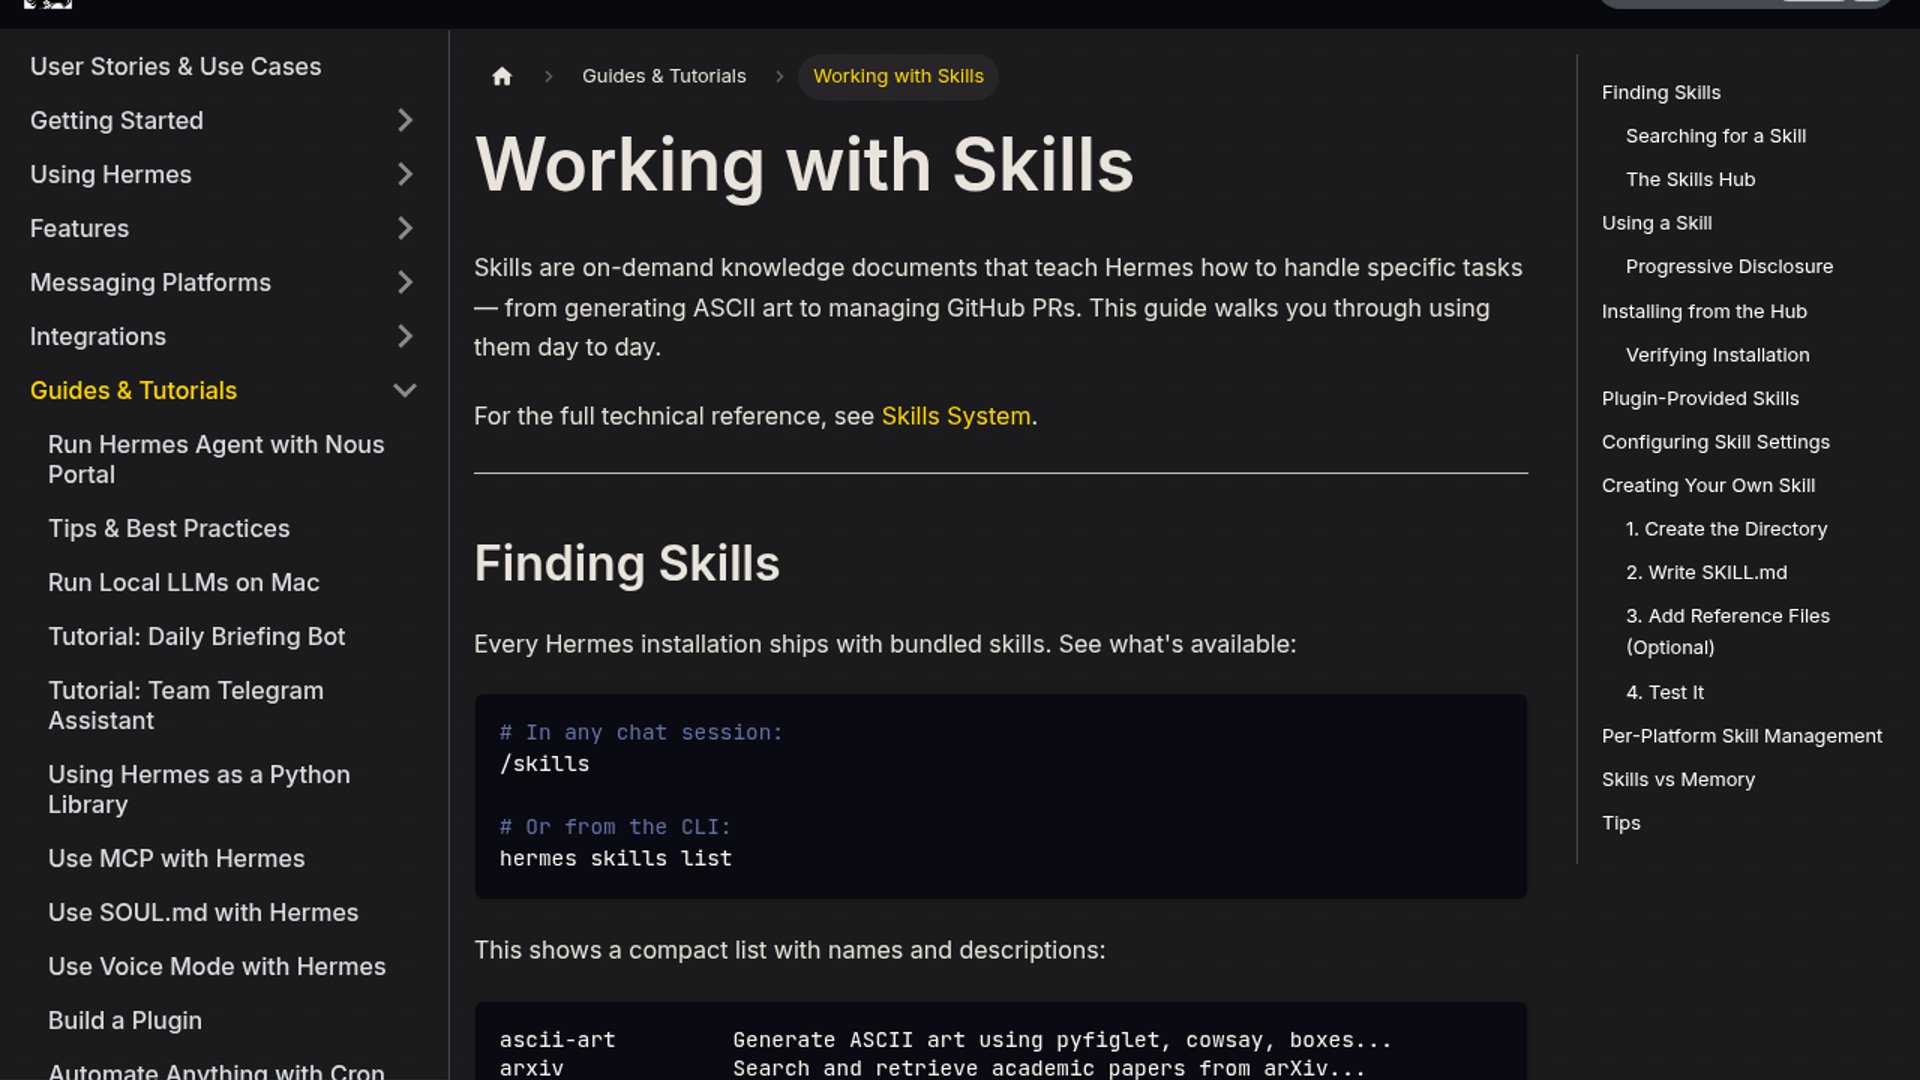Image resolution: width=1920 pixels, height=1080 pixels.
Task: Open Use Voice Mode with Hermes
Action: (x=217, y=967)
